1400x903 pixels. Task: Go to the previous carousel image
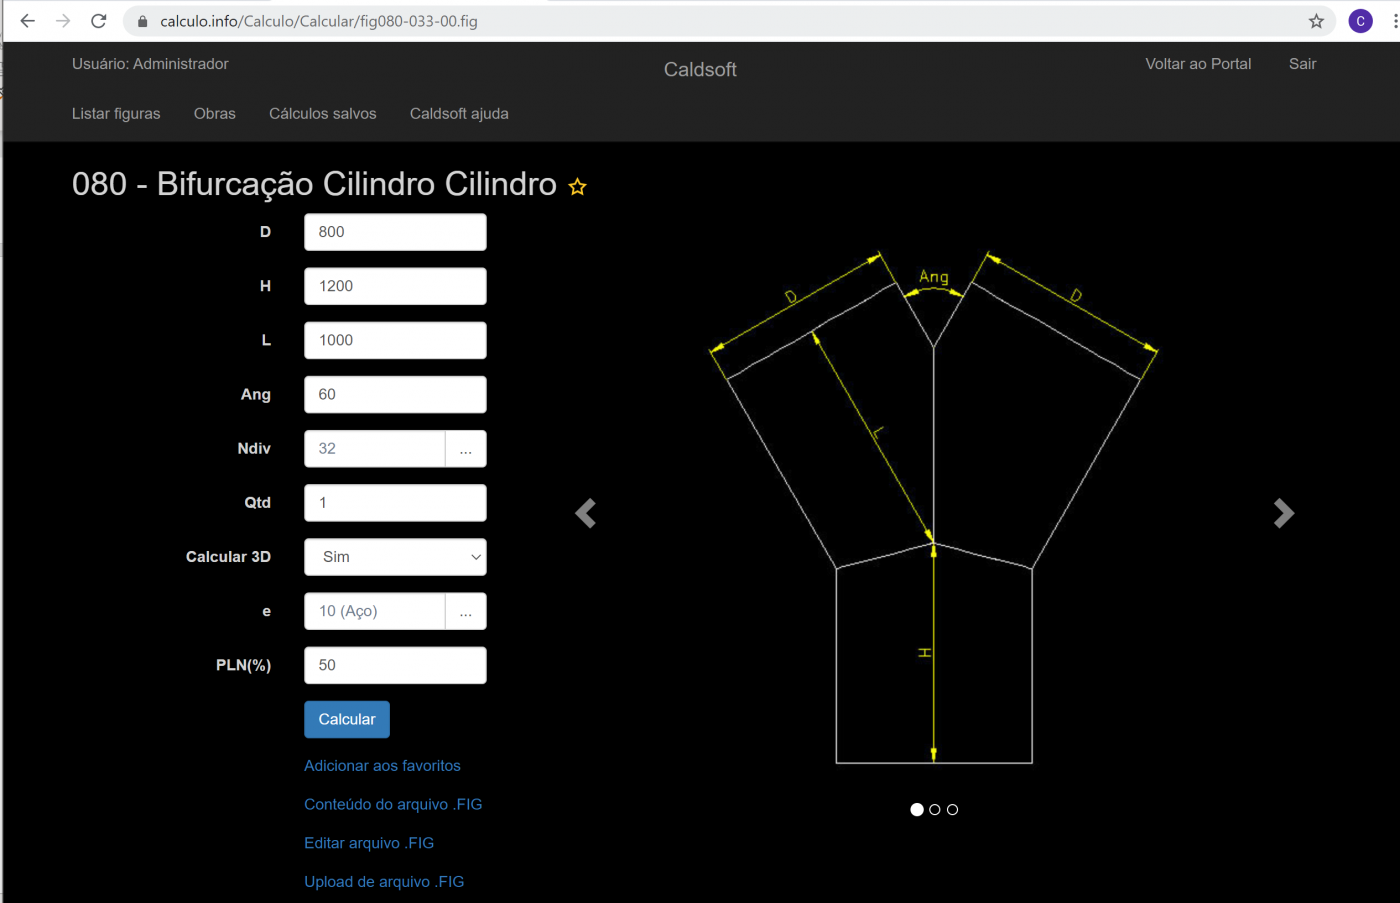(586, 513)
